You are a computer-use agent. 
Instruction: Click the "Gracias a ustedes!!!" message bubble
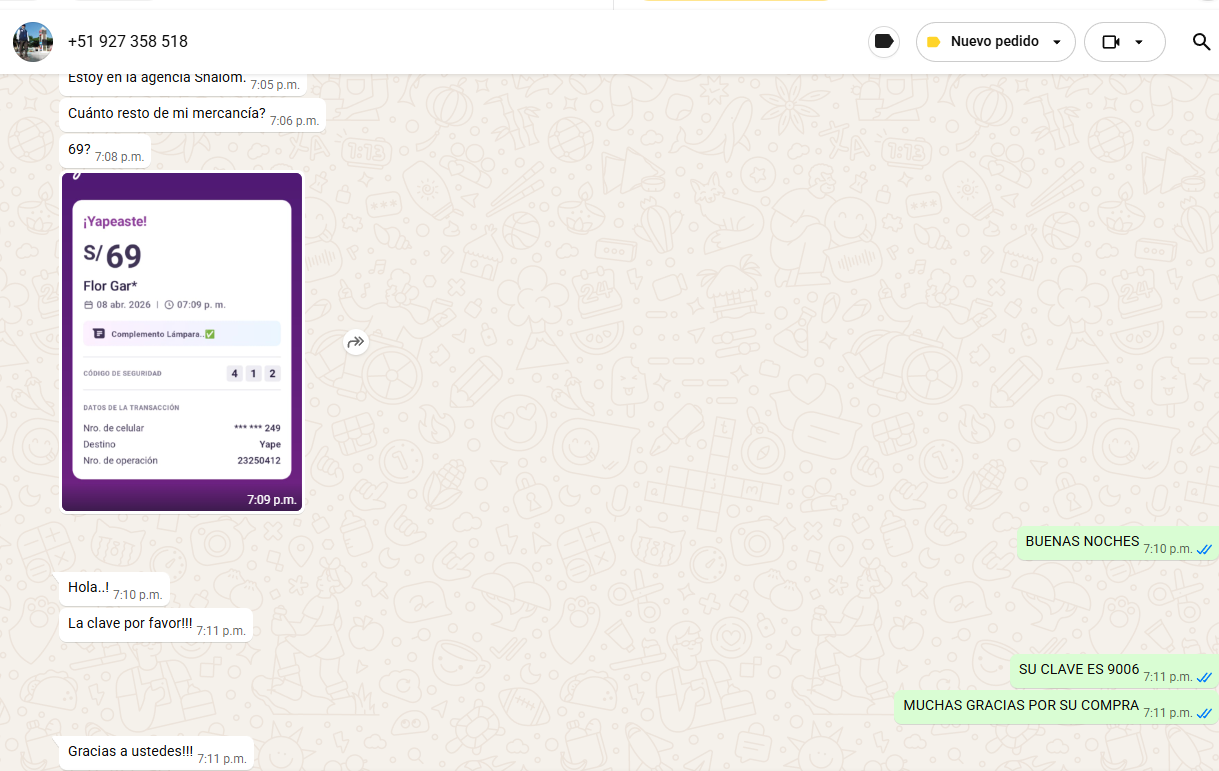[130, 752]
